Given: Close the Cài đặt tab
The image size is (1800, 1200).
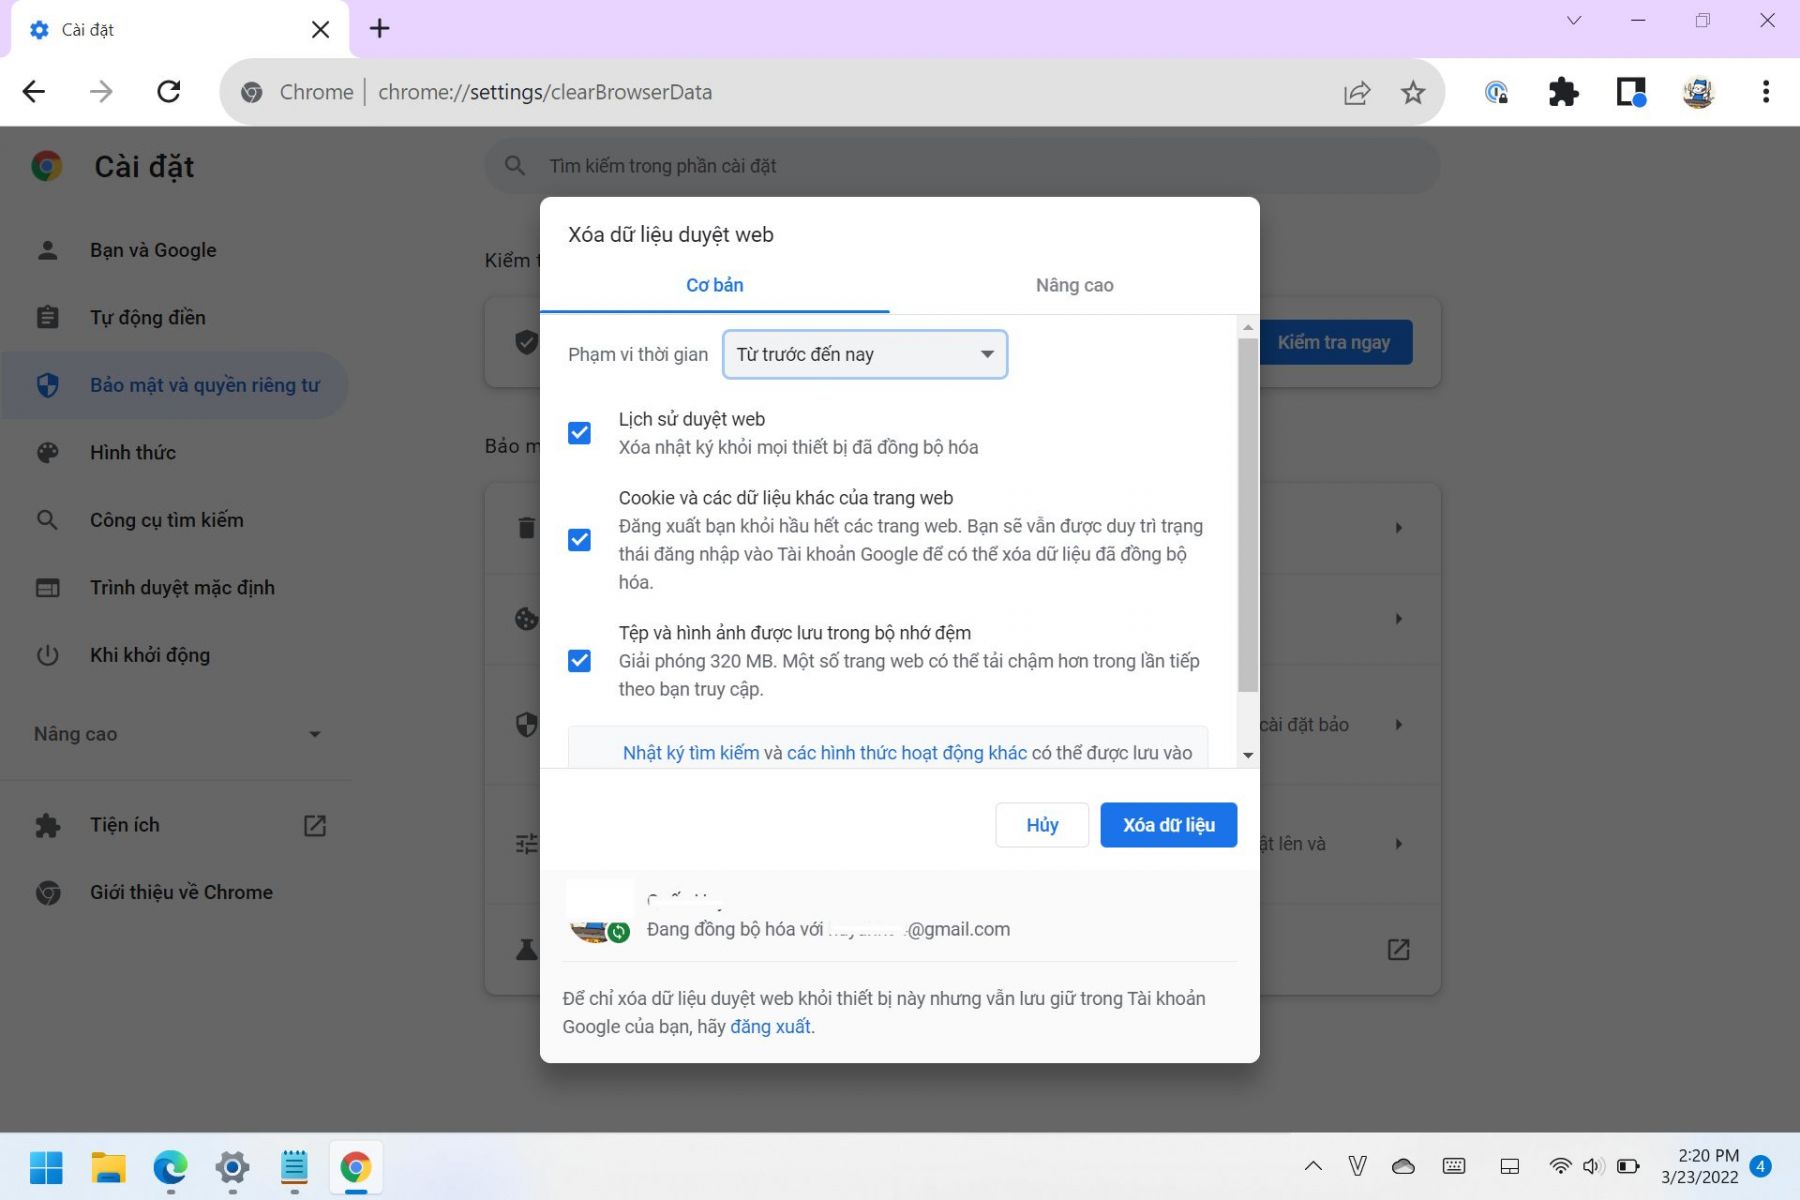Looking at the screenshot, I should click(x=320, y=29).
